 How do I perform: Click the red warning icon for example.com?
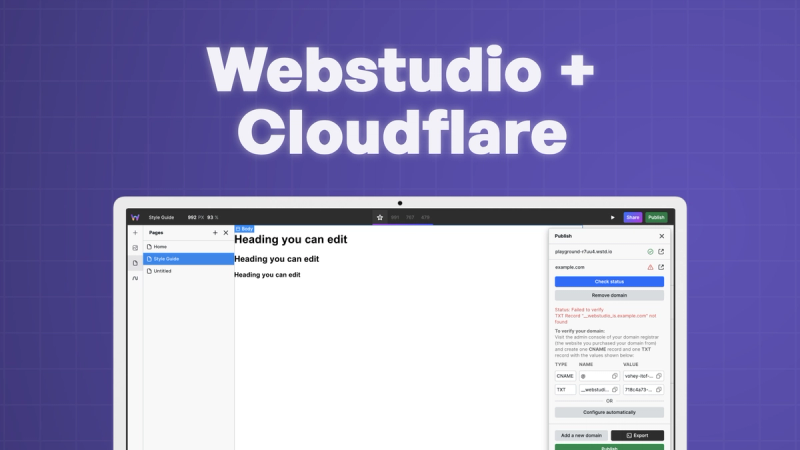(651, 267)
